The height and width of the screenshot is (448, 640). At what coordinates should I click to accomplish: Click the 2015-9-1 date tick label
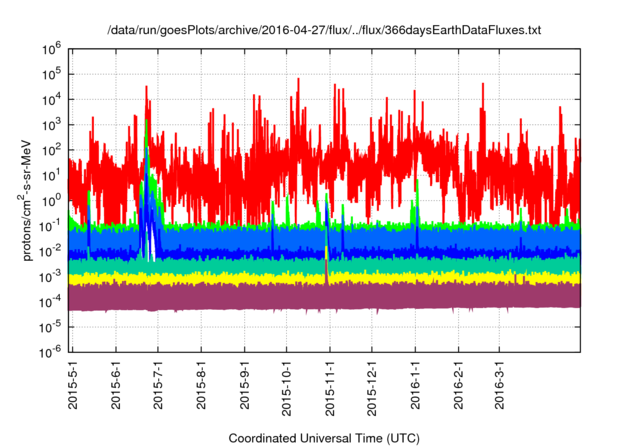point(244,385)
